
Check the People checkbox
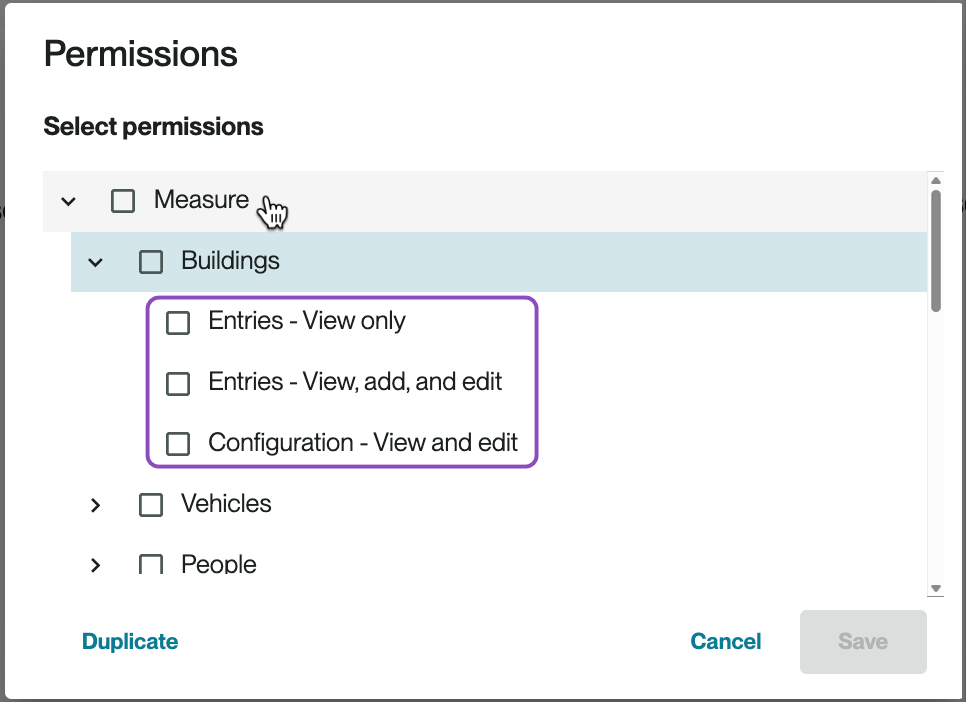[151, 565]
